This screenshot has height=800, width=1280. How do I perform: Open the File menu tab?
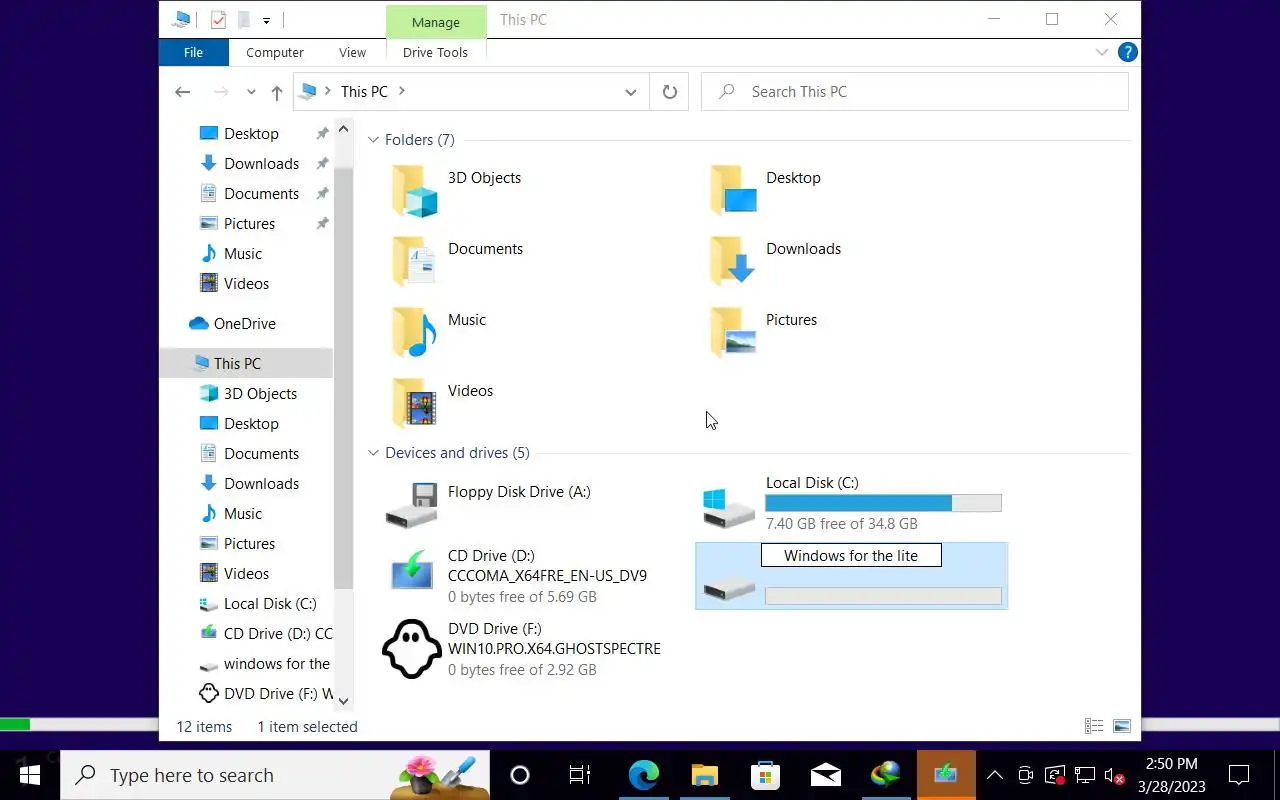click(193, 52)
